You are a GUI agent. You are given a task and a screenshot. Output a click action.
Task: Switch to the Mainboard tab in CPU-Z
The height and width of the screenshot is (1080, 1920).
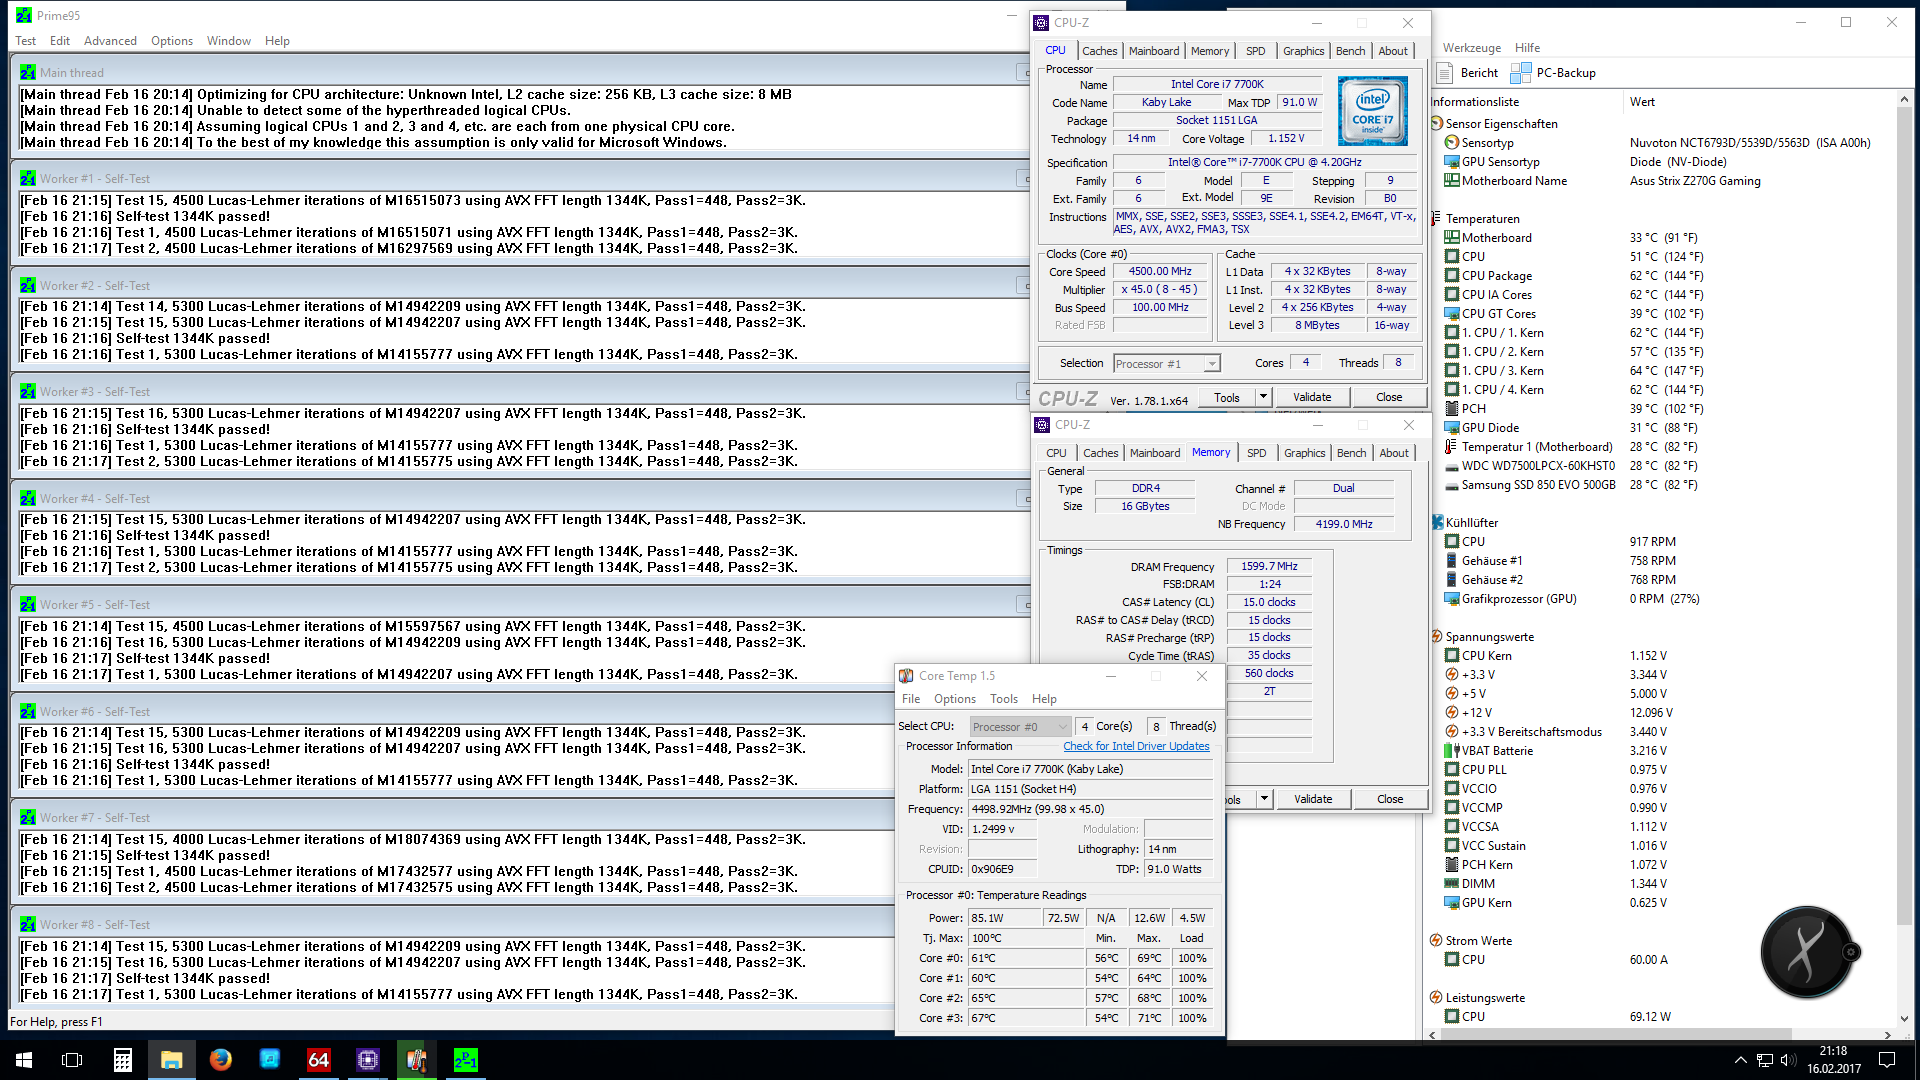point(1153,51)
